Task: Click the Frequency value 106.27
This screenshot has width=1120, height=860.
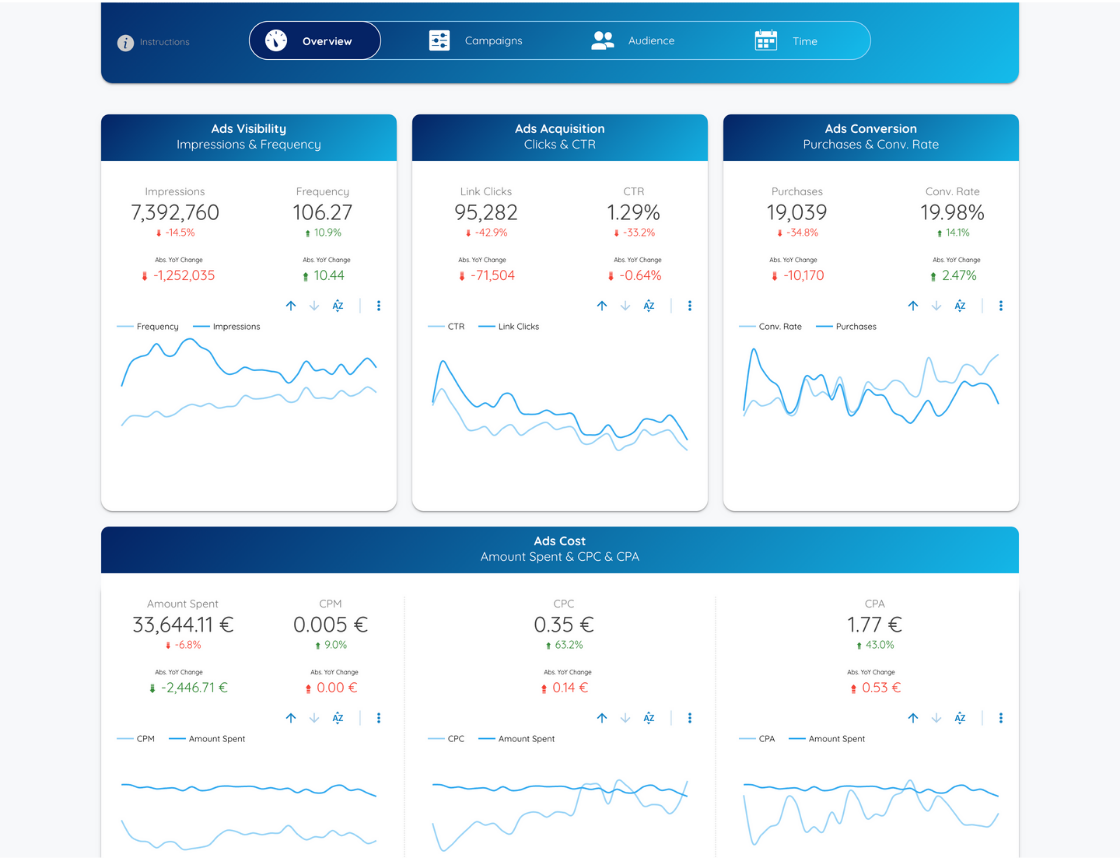Action: (x=323, y=212)
